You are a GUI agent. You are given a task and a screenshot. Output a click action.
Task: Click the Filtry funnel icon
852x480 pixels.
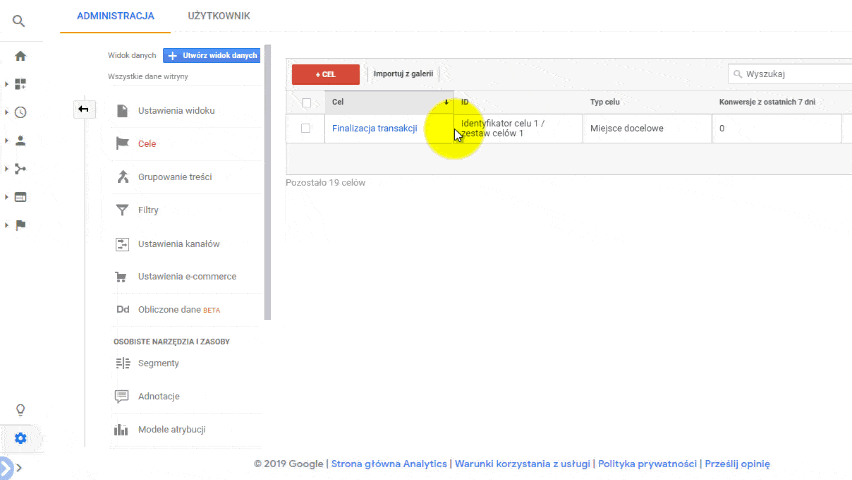point(122,210)
